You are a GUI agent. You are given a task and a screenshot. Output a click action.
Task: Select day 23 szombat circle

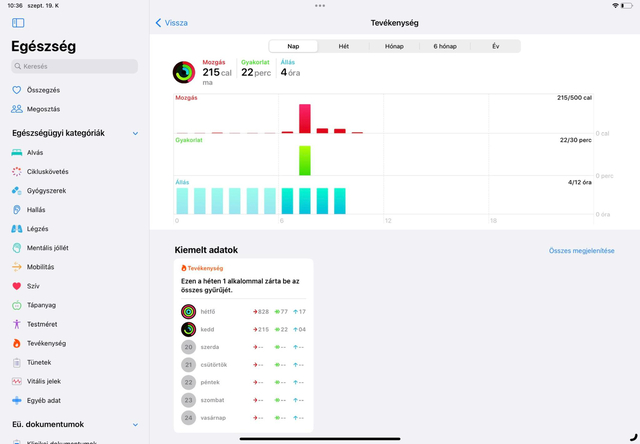tap(188, 400)
